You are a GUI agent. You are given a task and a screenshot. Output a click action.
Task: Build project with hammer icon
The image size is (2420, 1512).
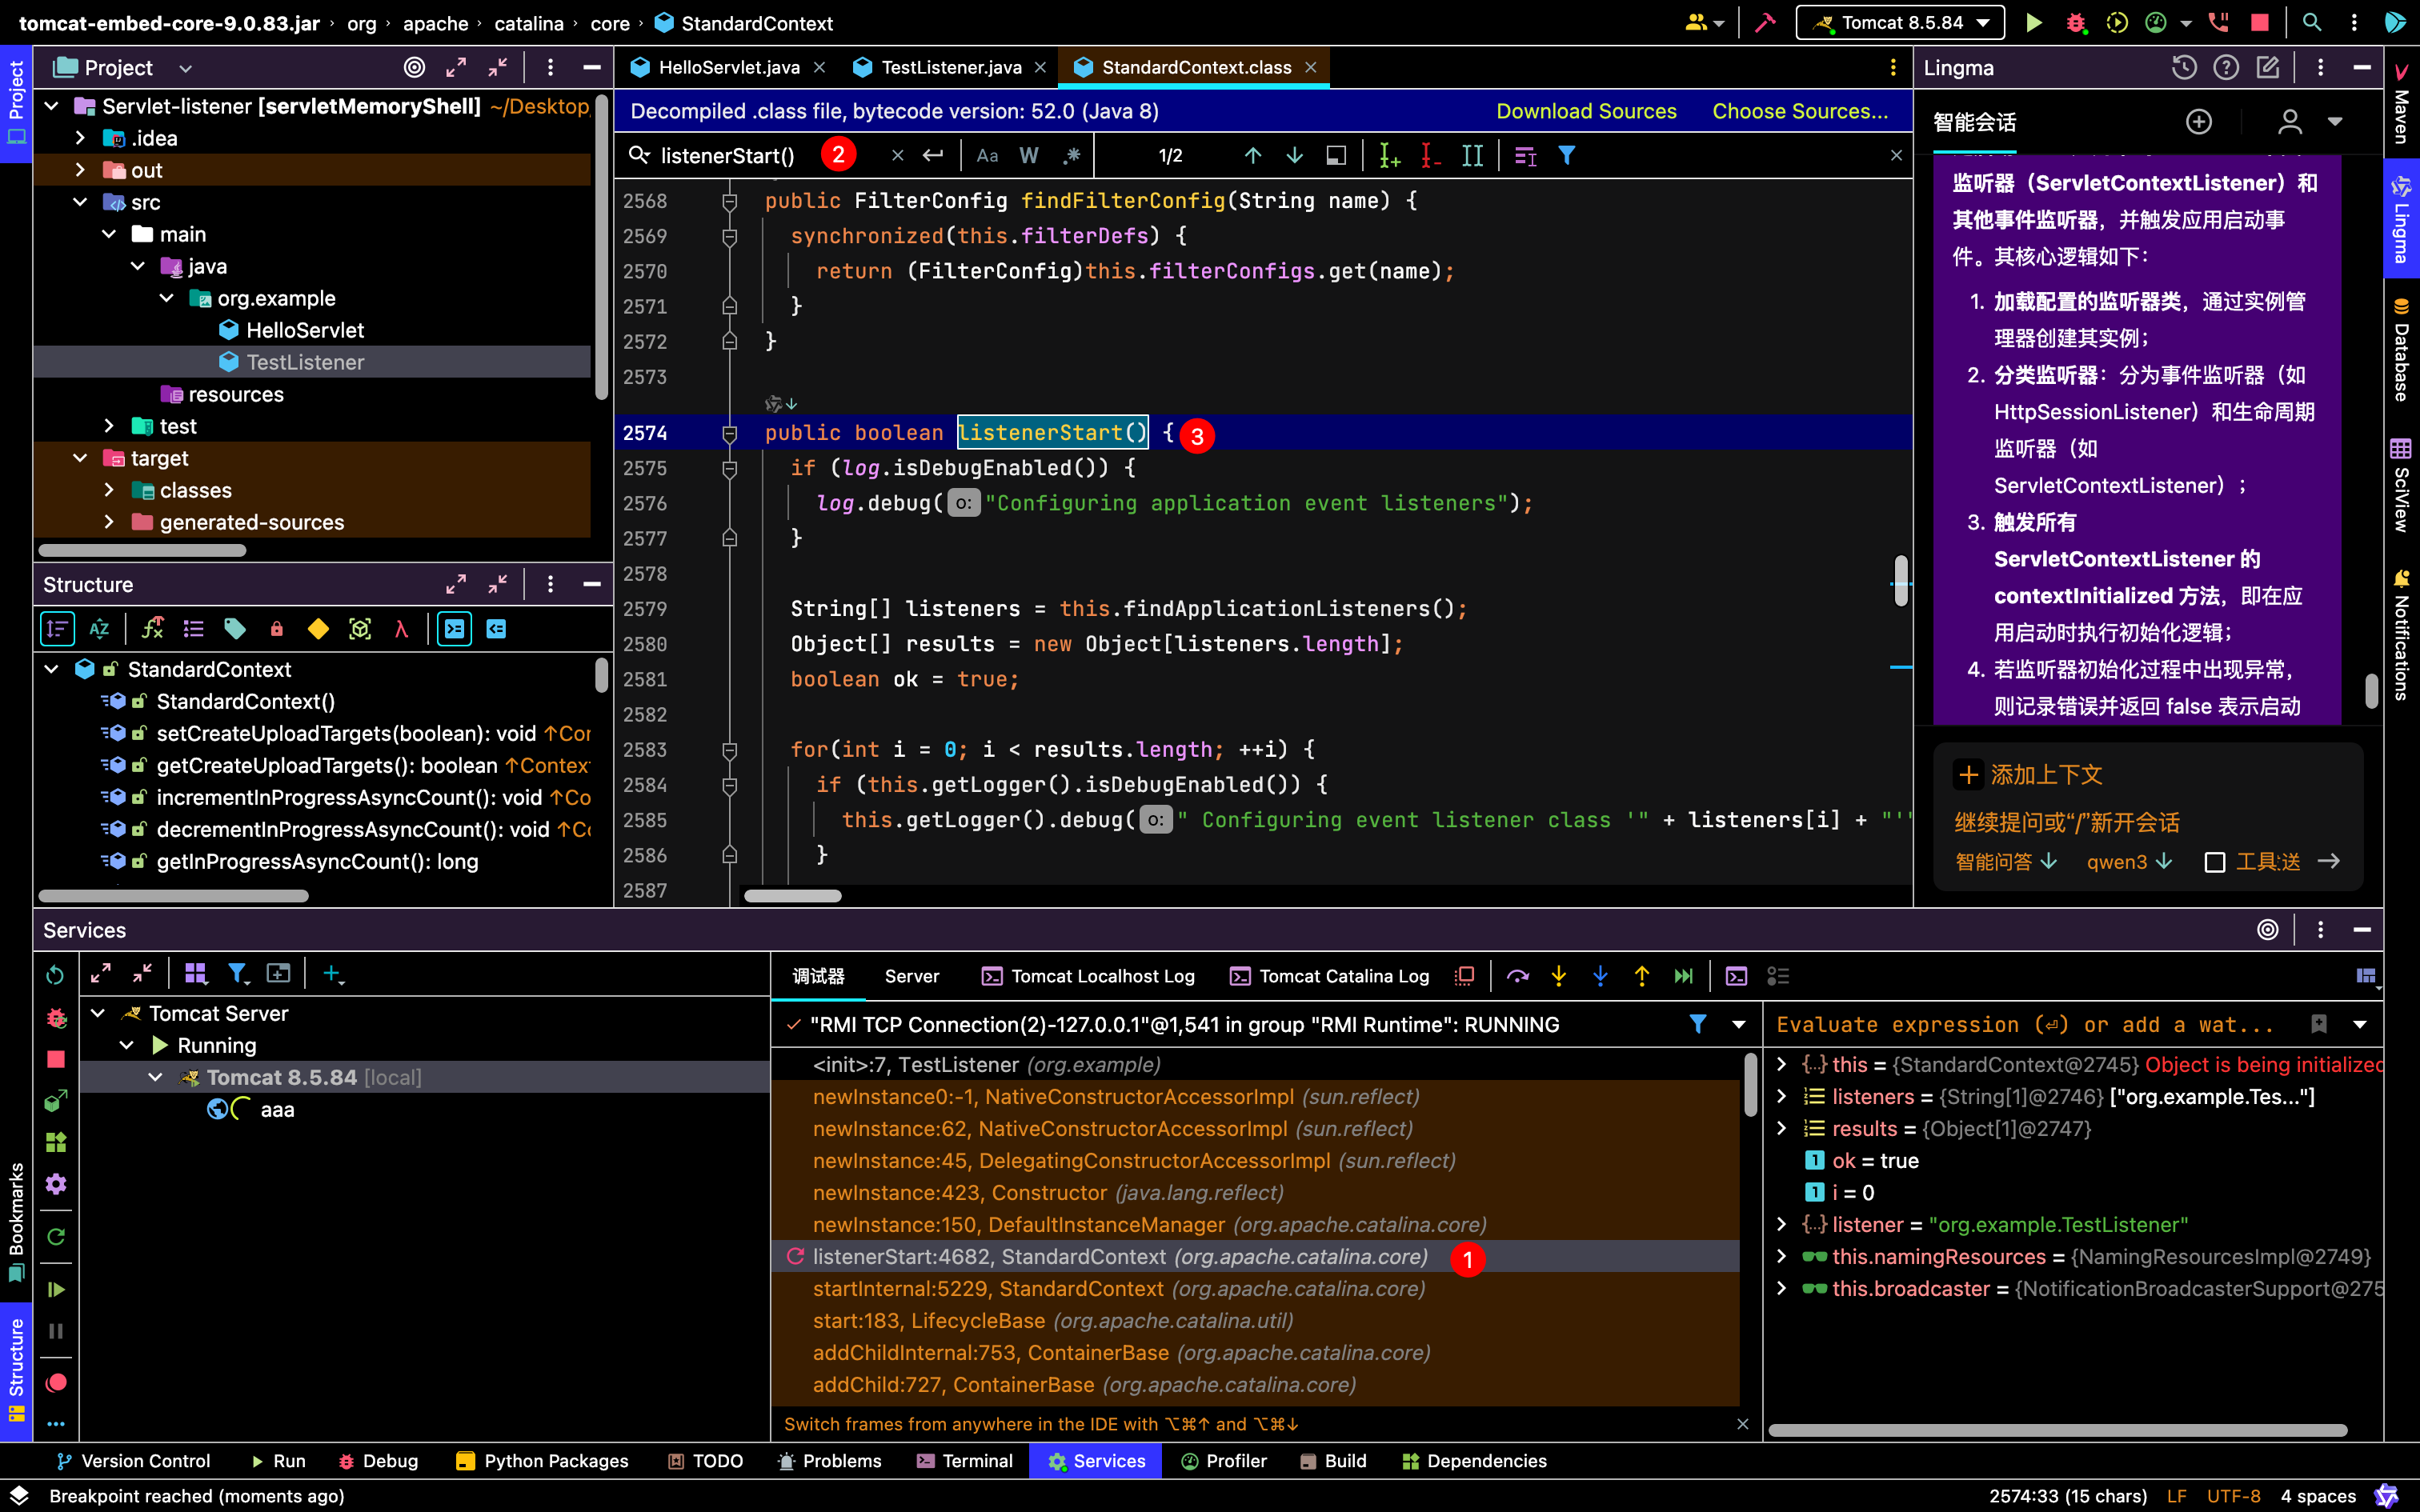pyautogui.click(x=1765, y=22)
